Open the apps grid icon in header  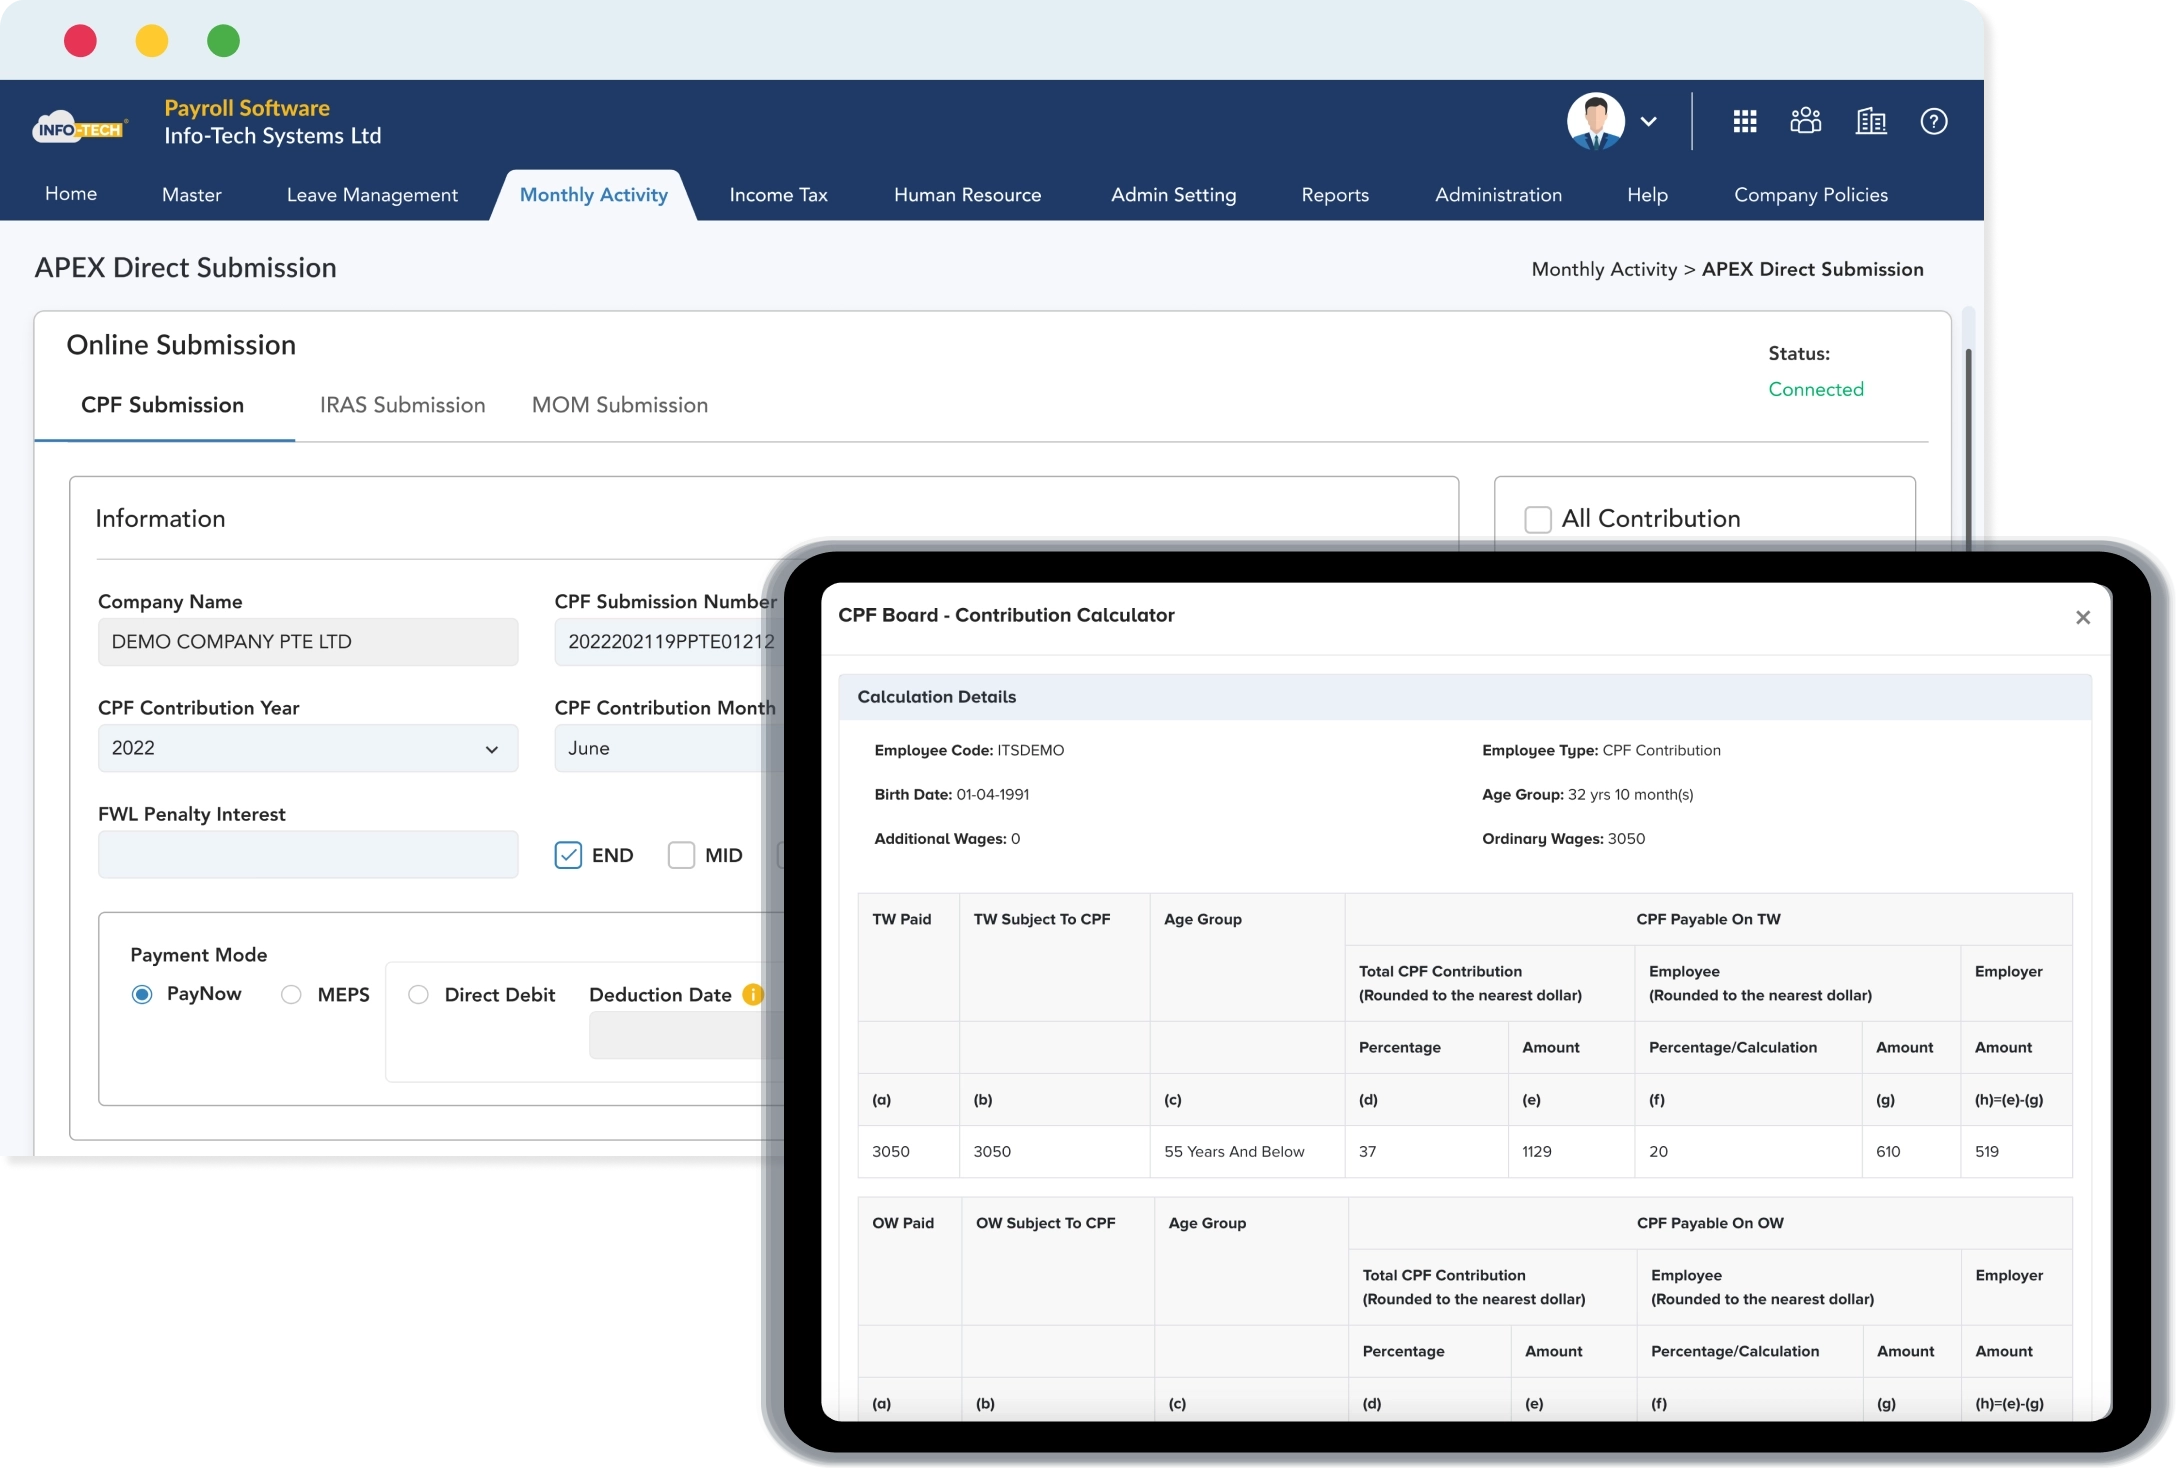pyautogui.click(x=1744, y=121)
